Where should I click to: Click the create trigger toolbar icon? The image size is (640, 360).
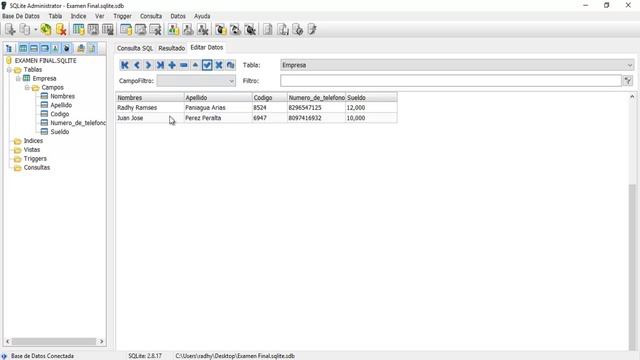coord(221,29)
